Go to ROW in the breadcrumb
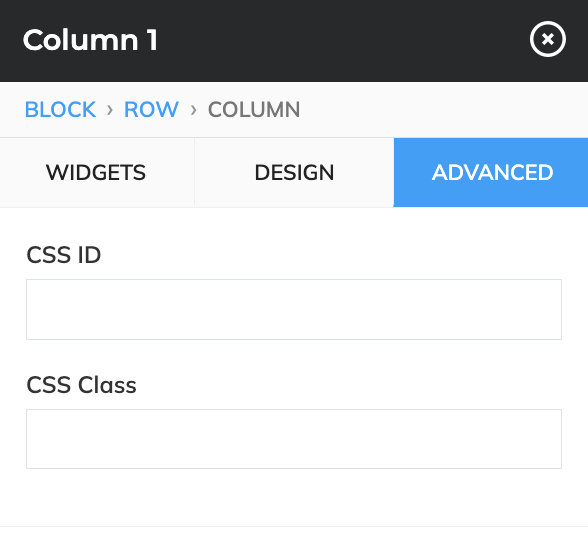 [151, 110]
